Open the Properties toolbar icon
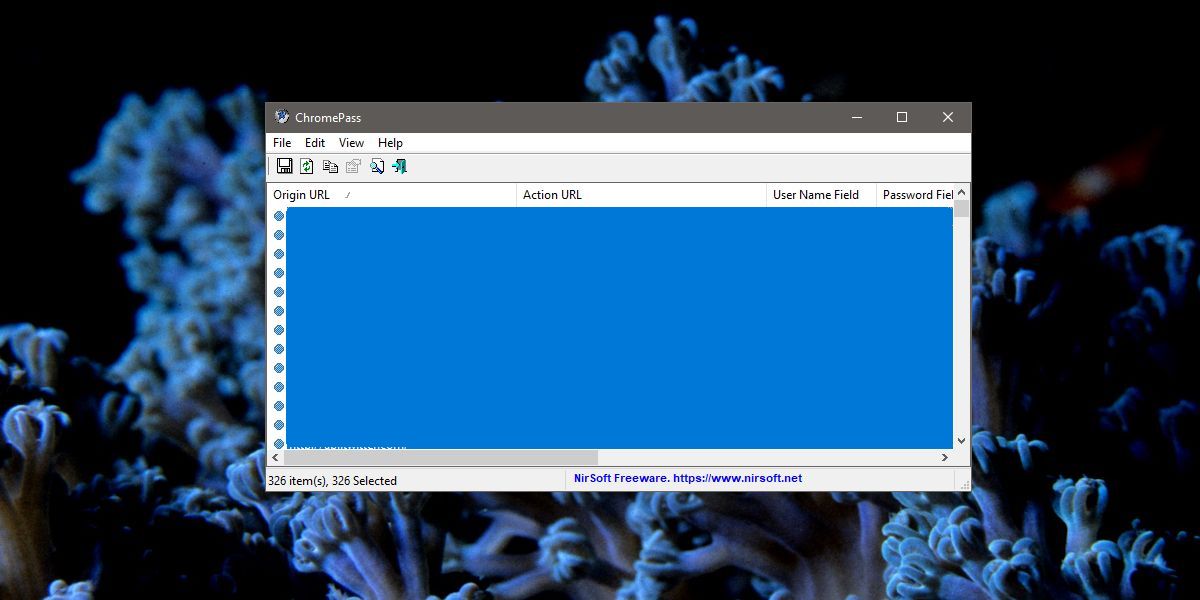Image resolution: width=1200 pixels, height=600 pixels. pos(353,166)
